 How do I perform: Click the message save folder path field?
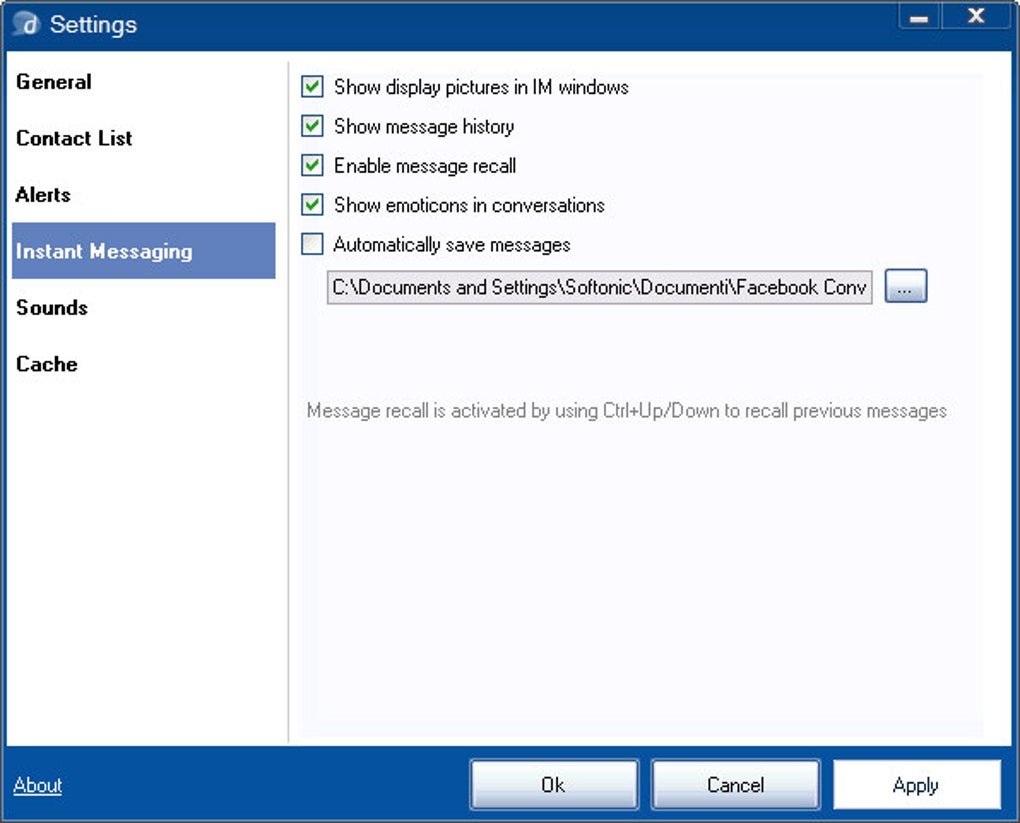click(600, 288)
